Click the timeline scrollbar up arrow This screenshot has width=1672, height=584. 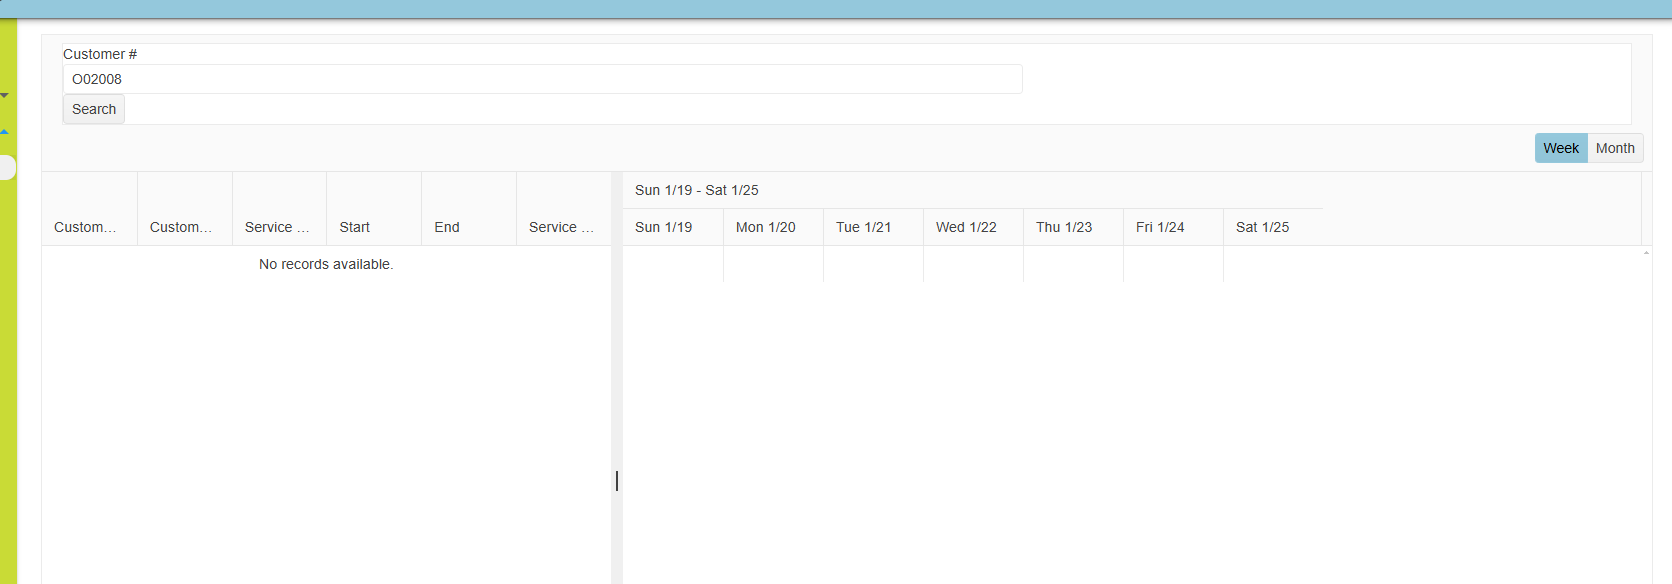click(x=1646, y=253)
